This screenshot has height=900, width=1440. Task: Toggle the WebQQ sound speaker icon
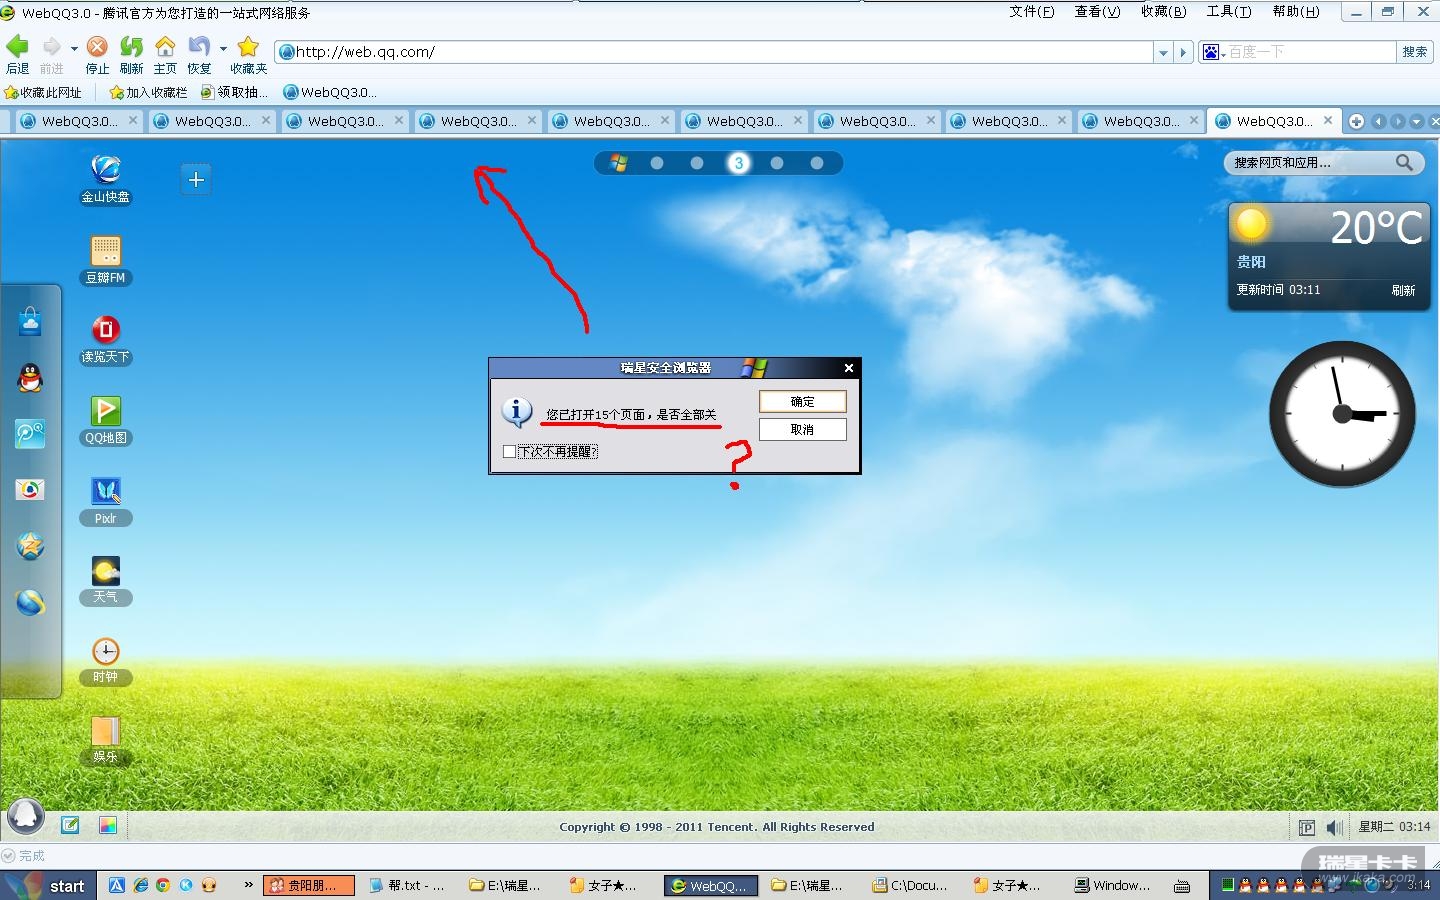(1334, 827)
